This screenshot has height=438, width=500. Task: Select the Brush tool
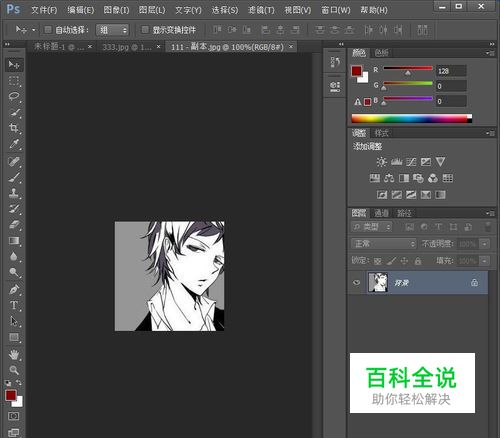pos(14,178)
